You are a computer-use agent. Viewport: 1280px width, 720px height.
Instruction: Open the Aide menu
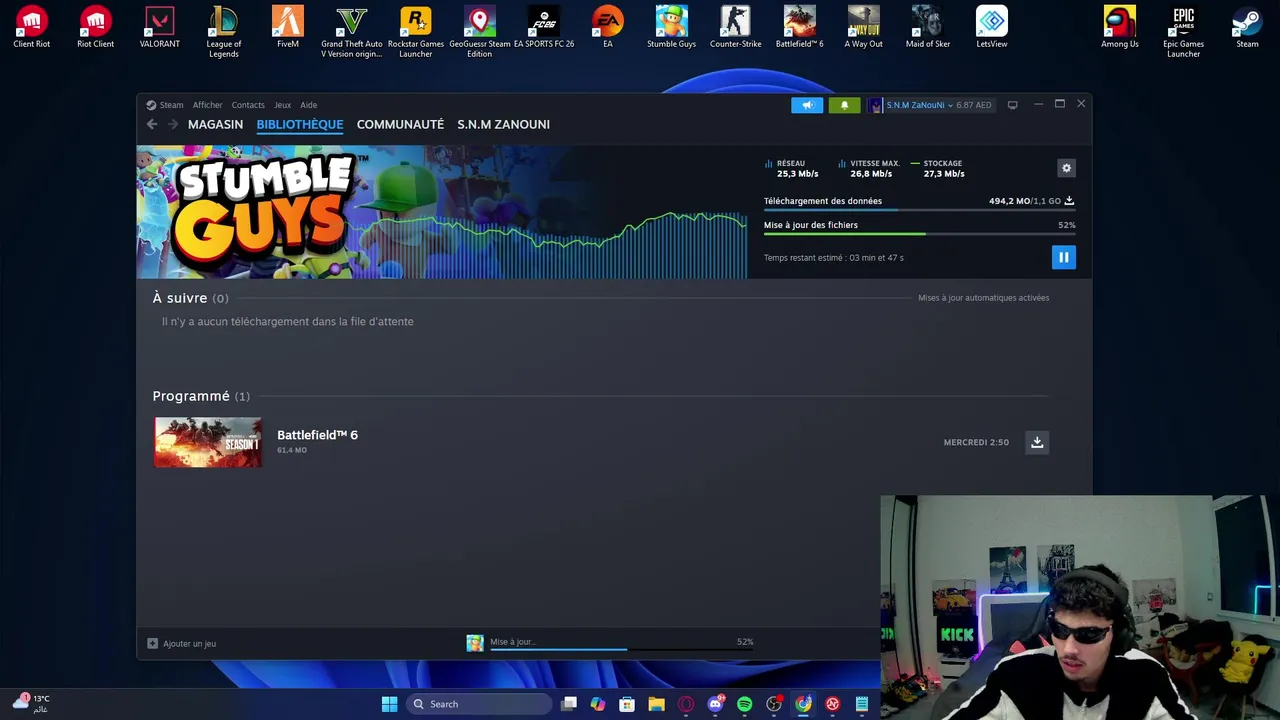(x=309, y=105)
